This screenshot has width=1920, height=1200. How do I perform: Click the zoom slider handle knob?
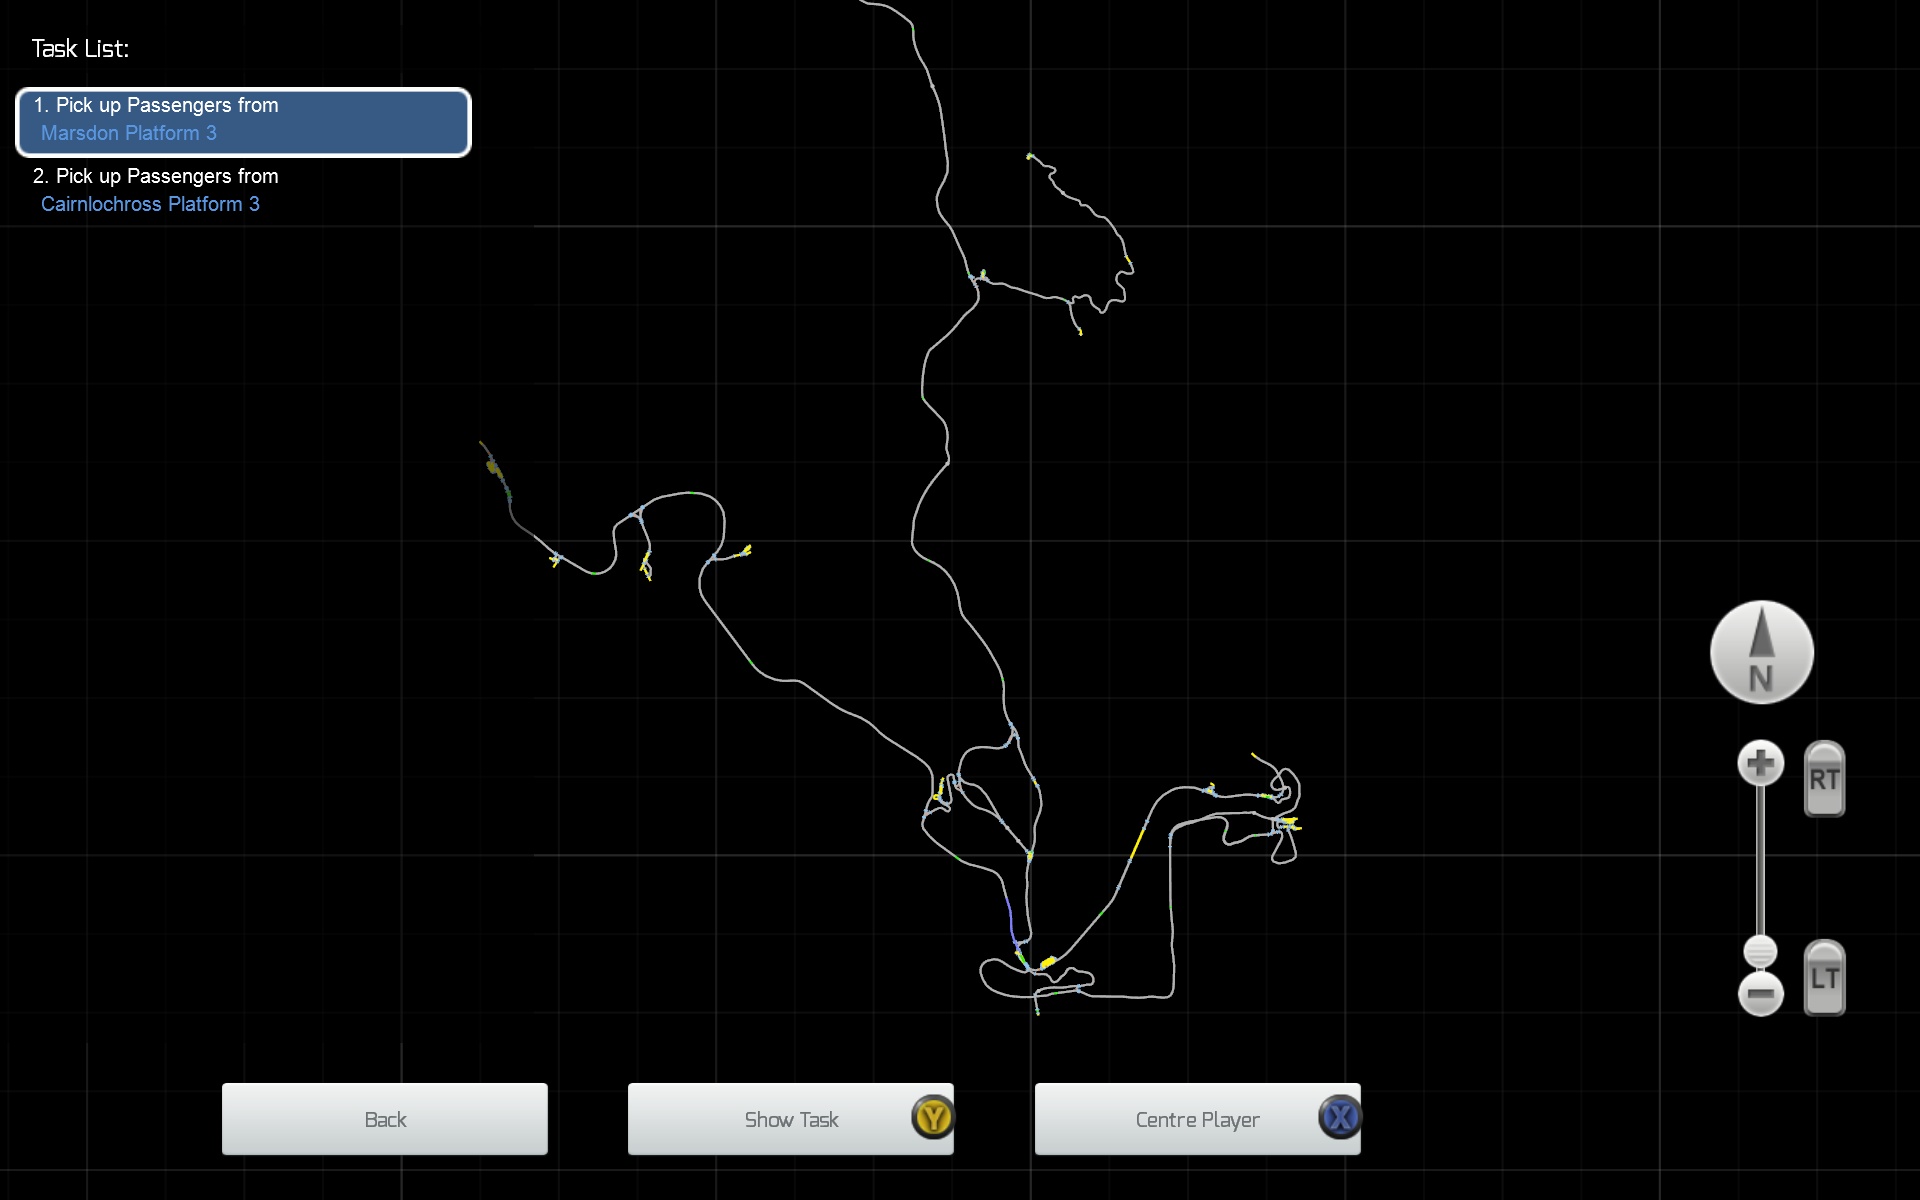(x=1760, y=950)
